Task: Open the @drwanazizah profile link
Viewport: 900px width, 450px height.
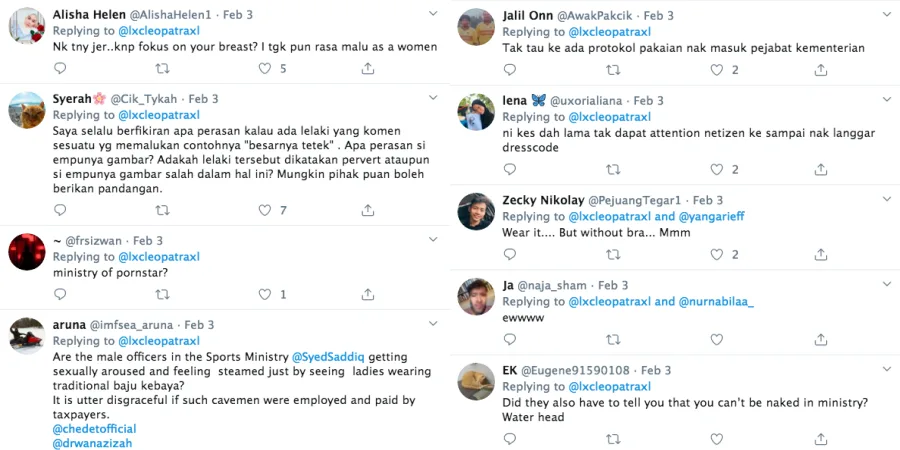Action: point(92,442)
